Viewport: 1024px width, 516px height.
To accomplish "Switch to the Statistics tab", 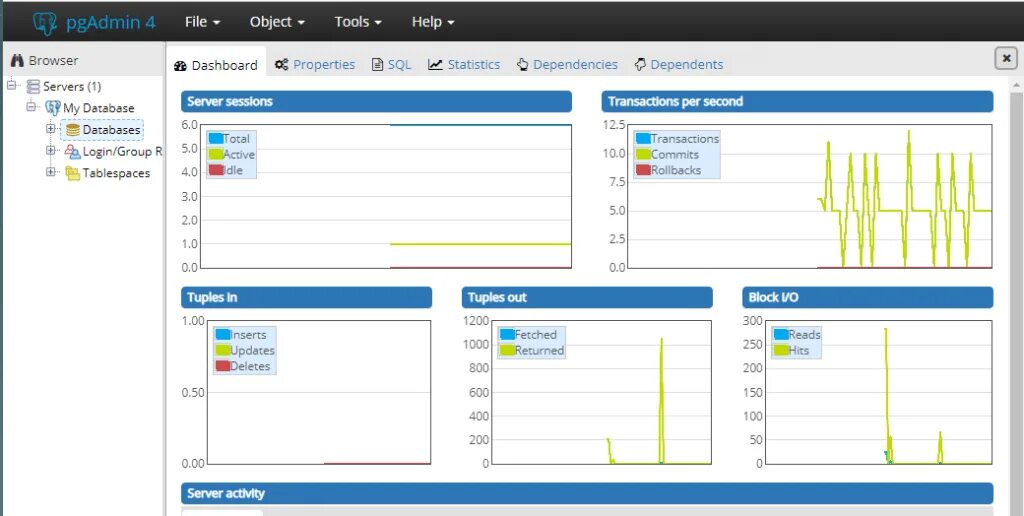I will pos(464,65).
